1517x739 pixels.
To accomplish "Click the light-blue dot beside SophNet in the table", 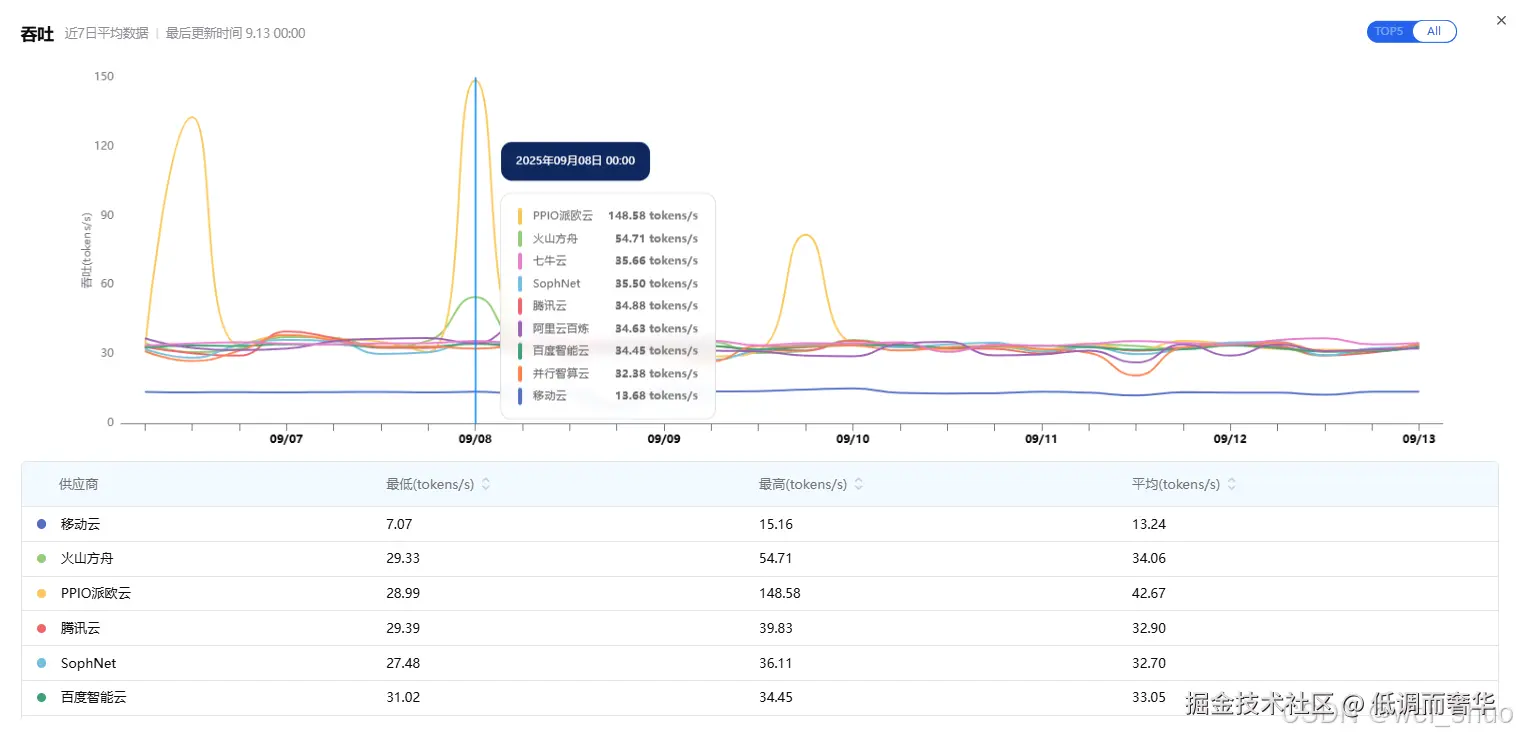I will 41,663.
